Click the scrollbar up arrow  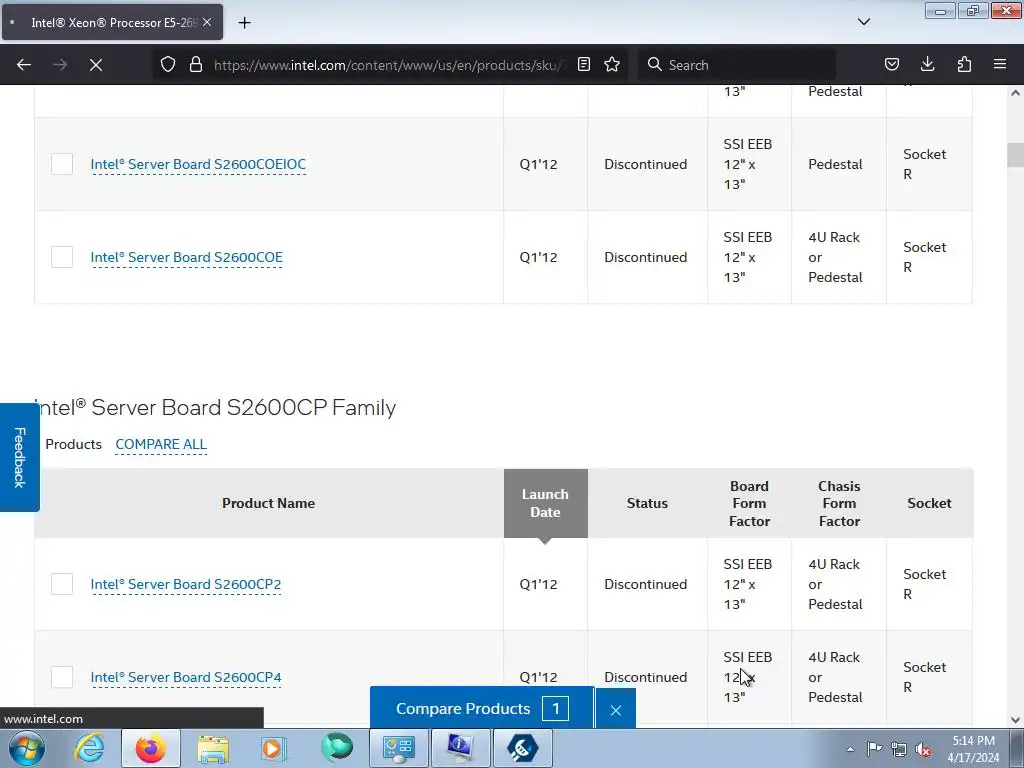point(1015,93)
